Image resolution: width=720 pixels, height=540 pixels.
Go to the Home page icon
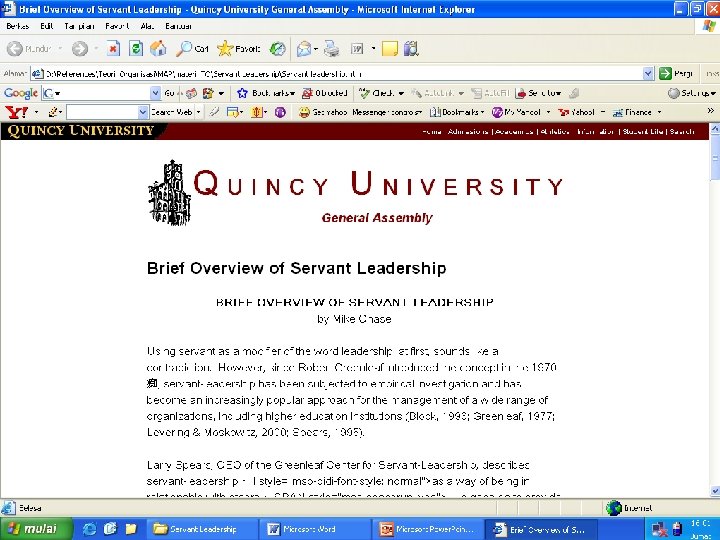coord(158,49)
